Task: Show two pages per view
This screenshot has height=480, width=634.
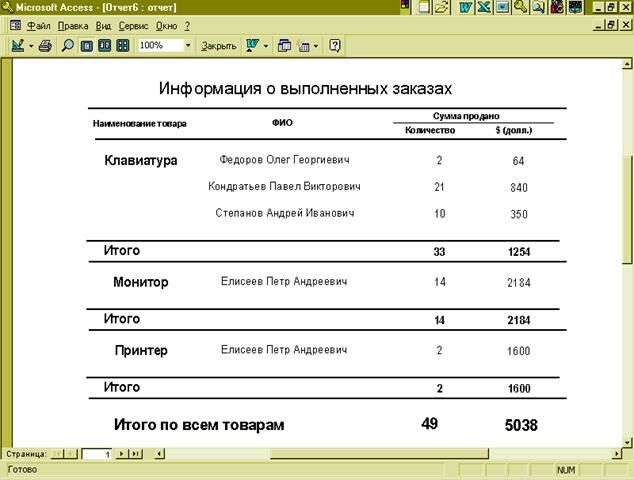Action: click(x=104, y=46)
